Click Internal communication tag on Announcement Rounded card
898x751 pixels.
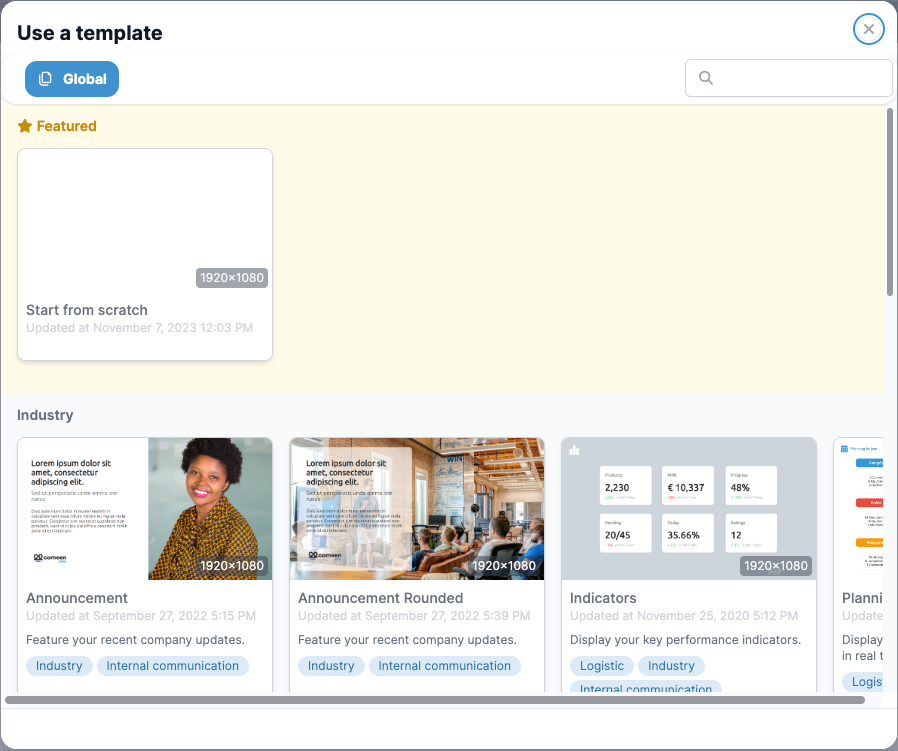444,666
